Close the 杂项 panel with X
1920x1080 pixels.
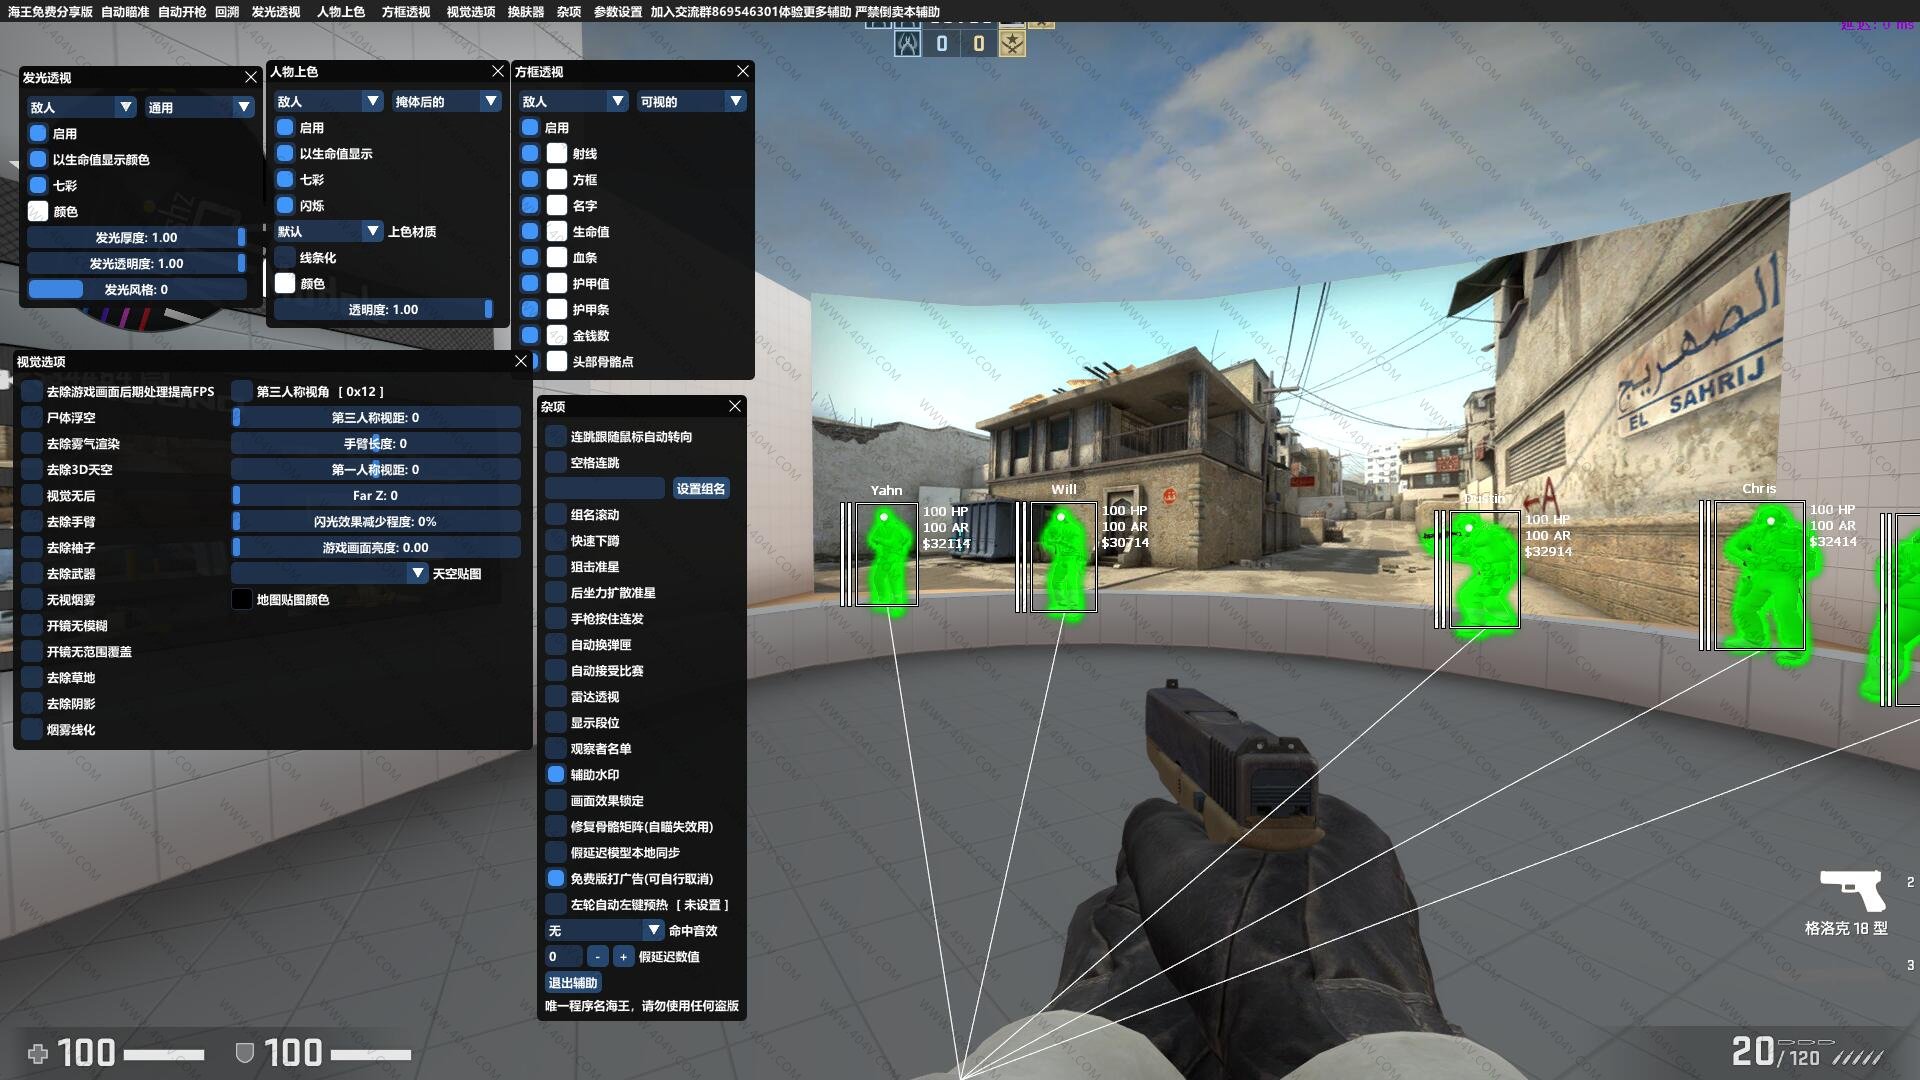tap(735, 406)
